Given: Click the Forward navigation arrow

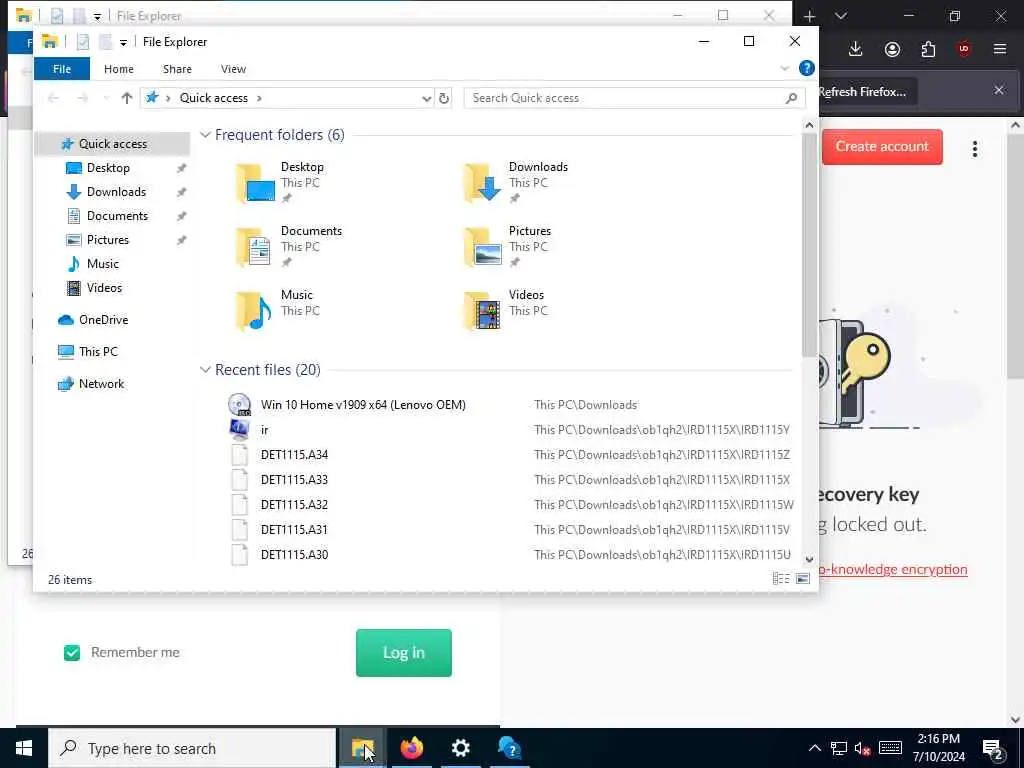Looking at the screenshot, I should coord(82,98).
